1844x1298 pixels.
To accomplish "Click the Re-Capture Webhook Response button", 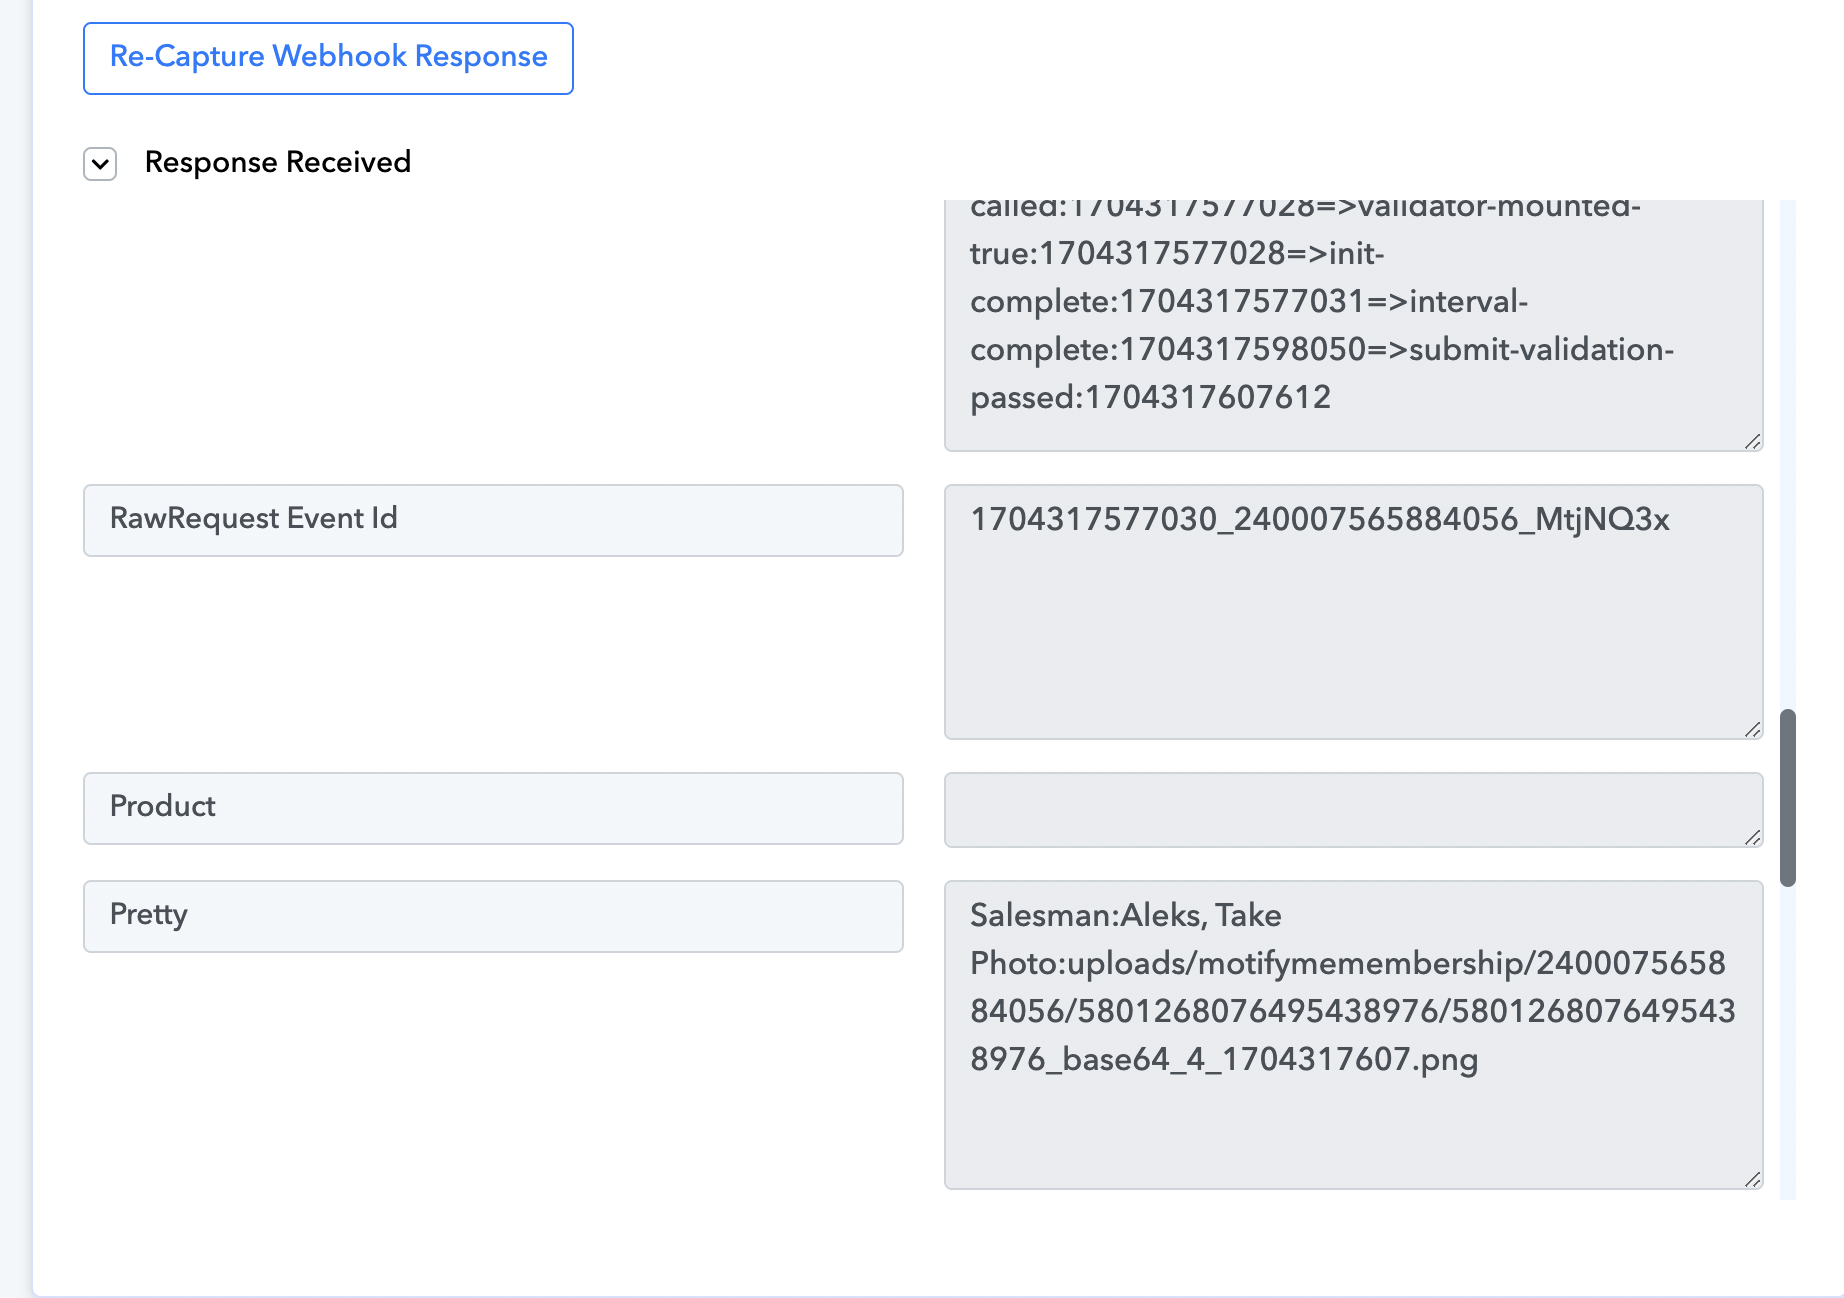I will click(328, 58).
